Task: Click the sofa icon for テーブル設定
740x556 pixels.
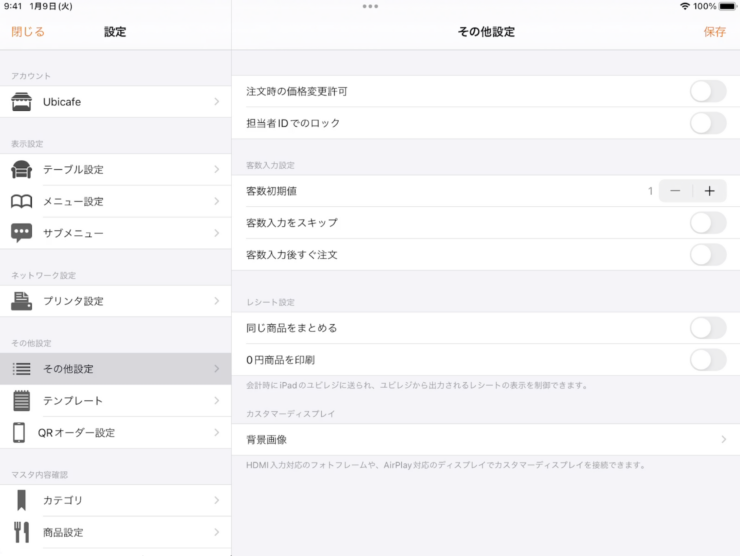Action: [x=21, y=169]
